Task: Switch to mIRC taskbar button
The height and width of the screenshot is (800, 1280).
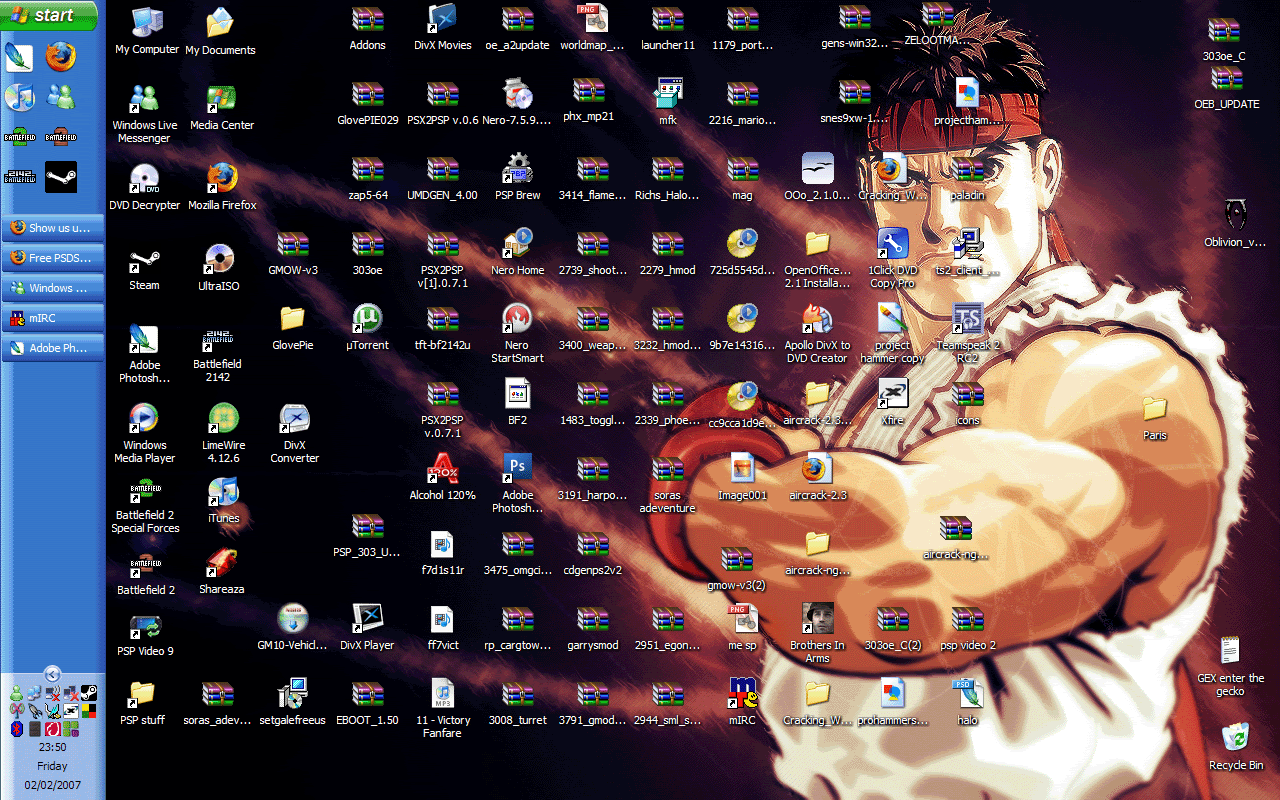Action: pyautogui.click(x=53, y=318)
